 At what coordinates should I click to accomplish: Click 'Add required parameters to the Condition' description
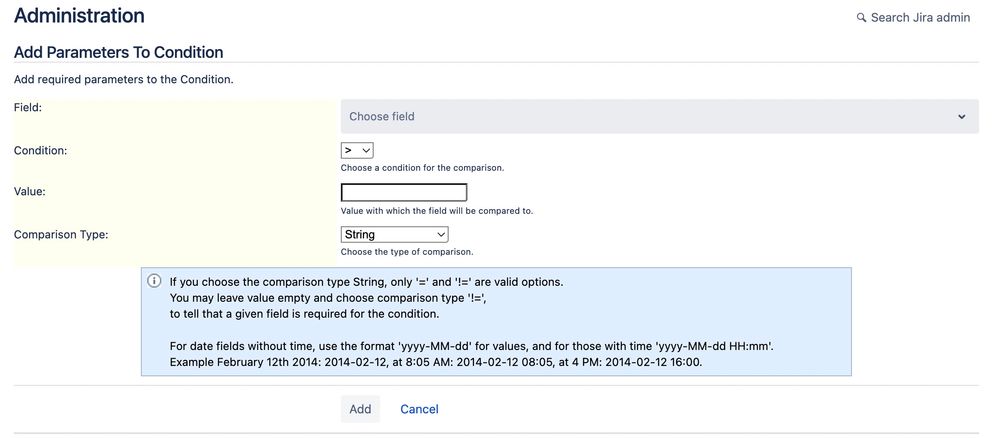coord(124,80)
